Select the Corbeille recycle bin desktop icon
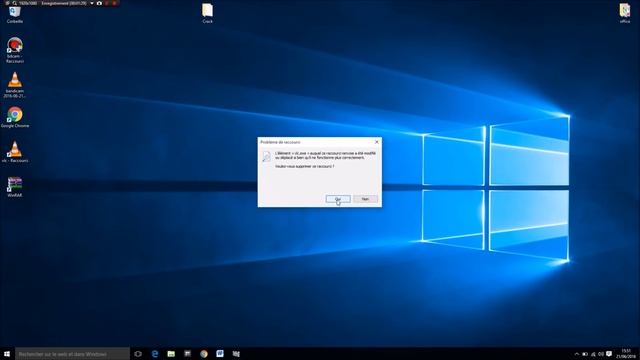 (x=15, y=14)
